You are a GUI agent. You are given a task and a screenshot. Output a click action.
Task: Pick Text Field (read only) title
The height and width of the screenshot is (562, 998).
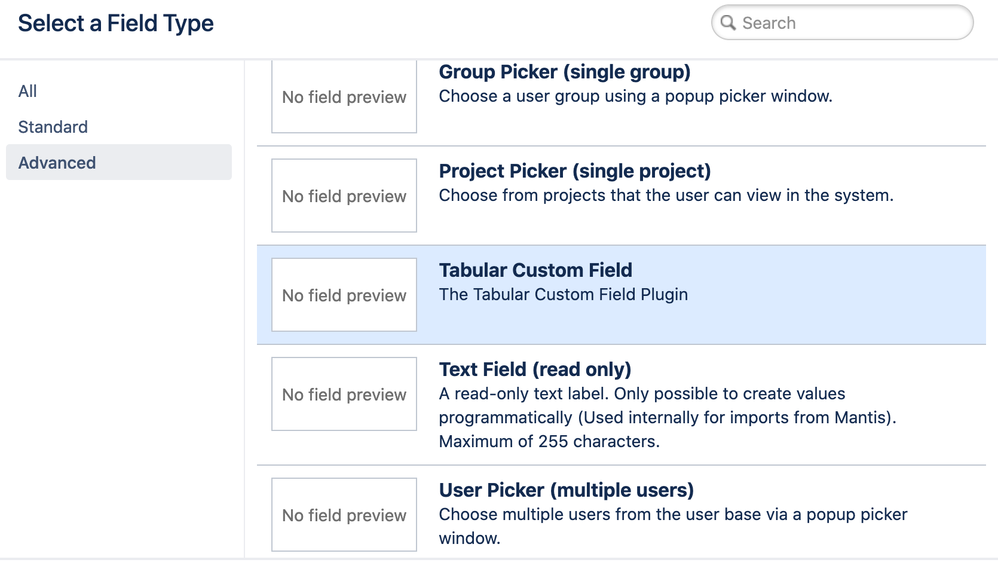(535, 369)
